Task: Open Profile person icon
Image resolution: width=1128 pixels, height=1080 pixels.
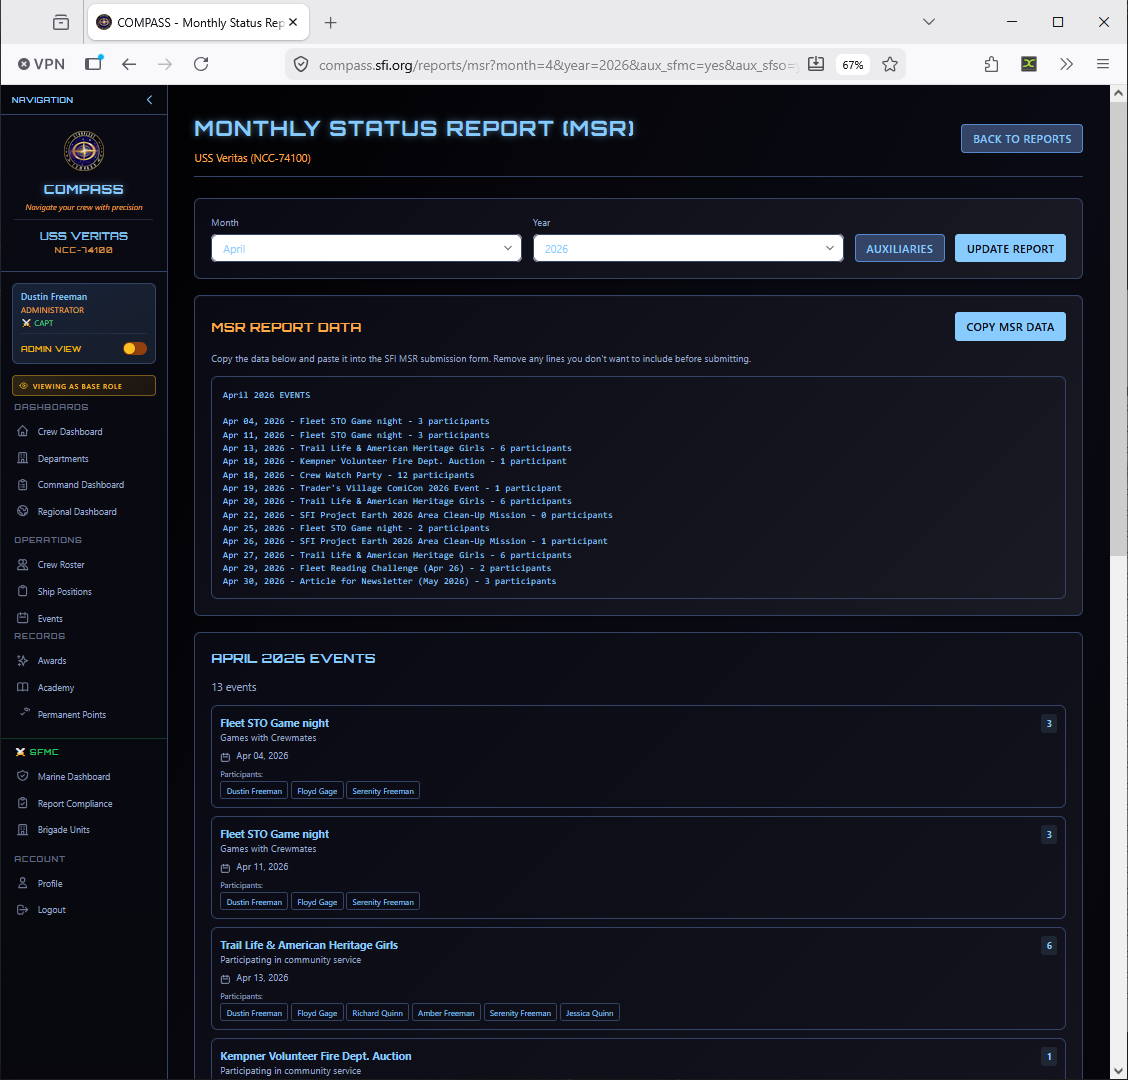Action: click(x=22, y=883)
